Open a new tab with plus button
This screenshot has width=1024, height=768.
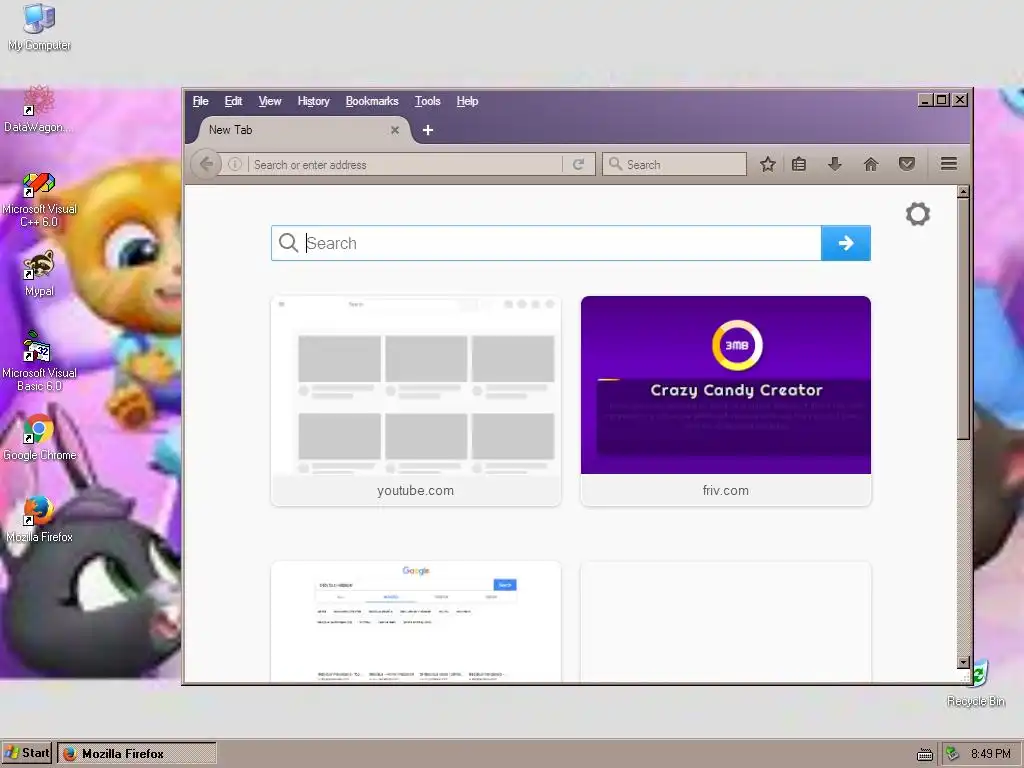coord(428,130)
